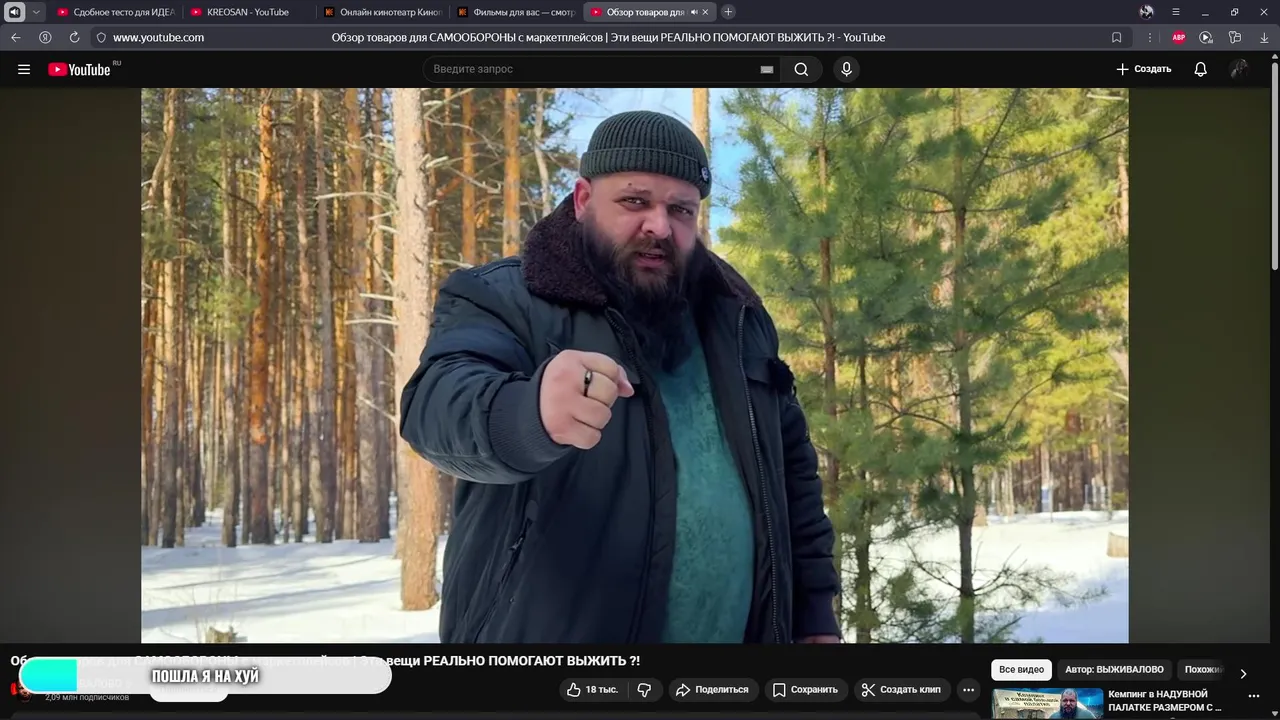The height and width of the screenshot is (720, 1280).
Task: Select the Автор: ВЫЖИВАЛОВО chip
Action: click(1114, 670)
